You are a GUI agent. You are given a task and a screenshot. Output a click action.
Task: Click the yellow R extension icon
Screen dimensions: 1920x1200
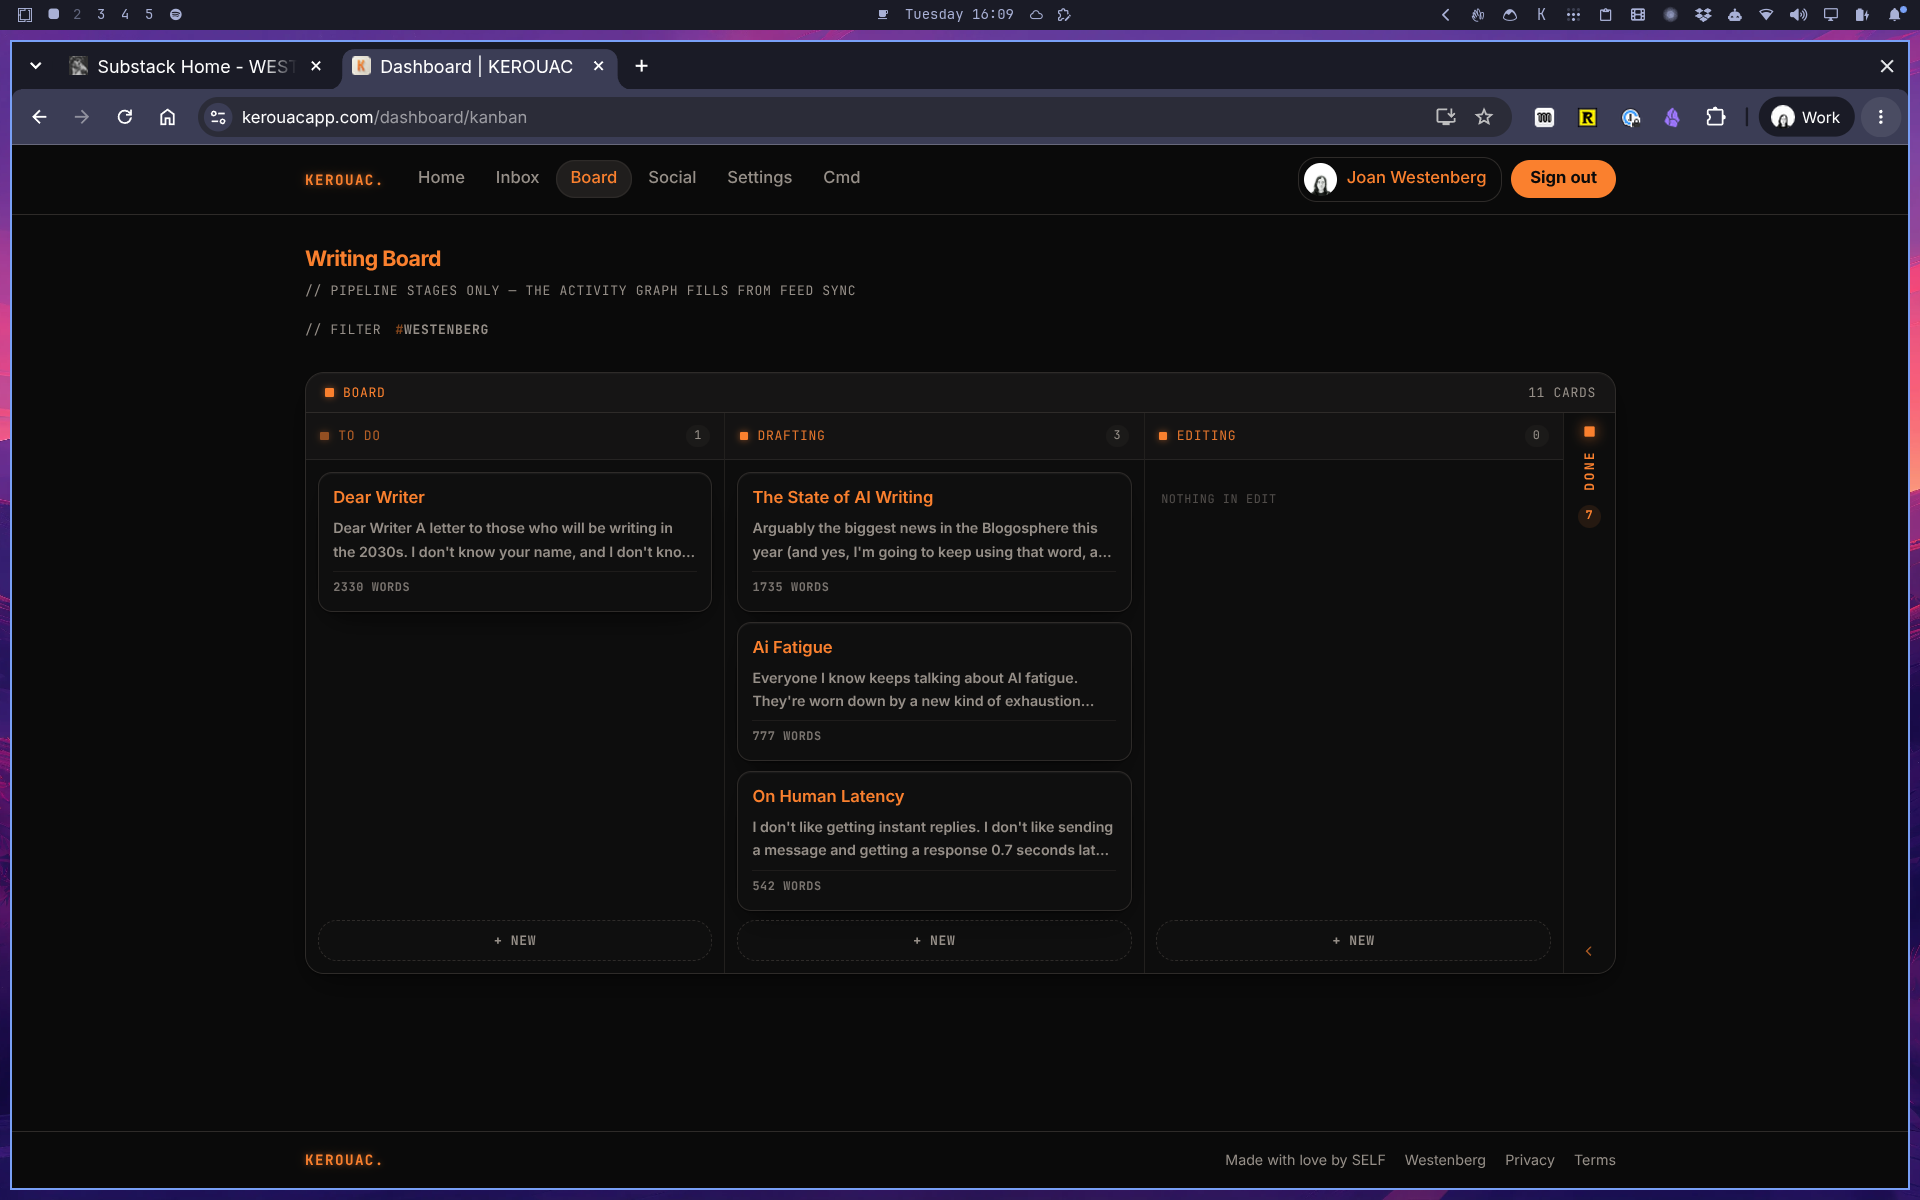click(1587, 117)
